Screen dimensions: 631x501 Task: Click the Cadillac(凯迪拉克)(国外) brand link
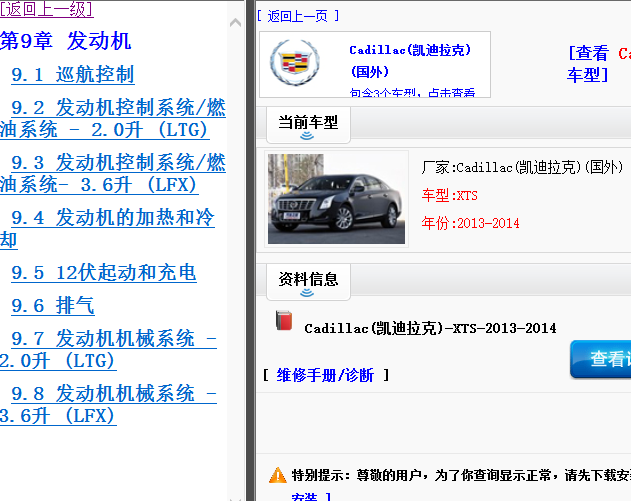pos(410,61)
